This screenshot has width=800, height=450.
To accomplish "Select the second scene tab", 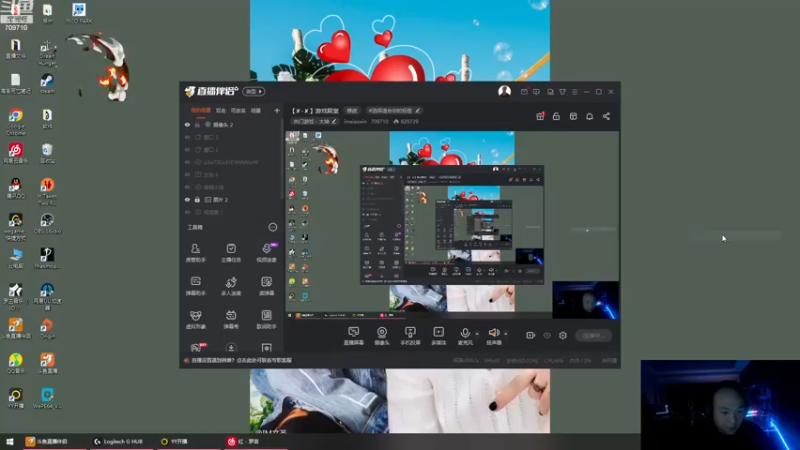I will point(220,110).
